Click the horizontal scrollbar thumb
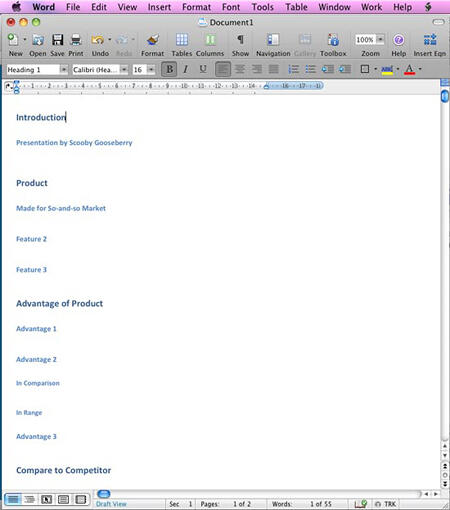The image size is (450, 510). [104, 494]
